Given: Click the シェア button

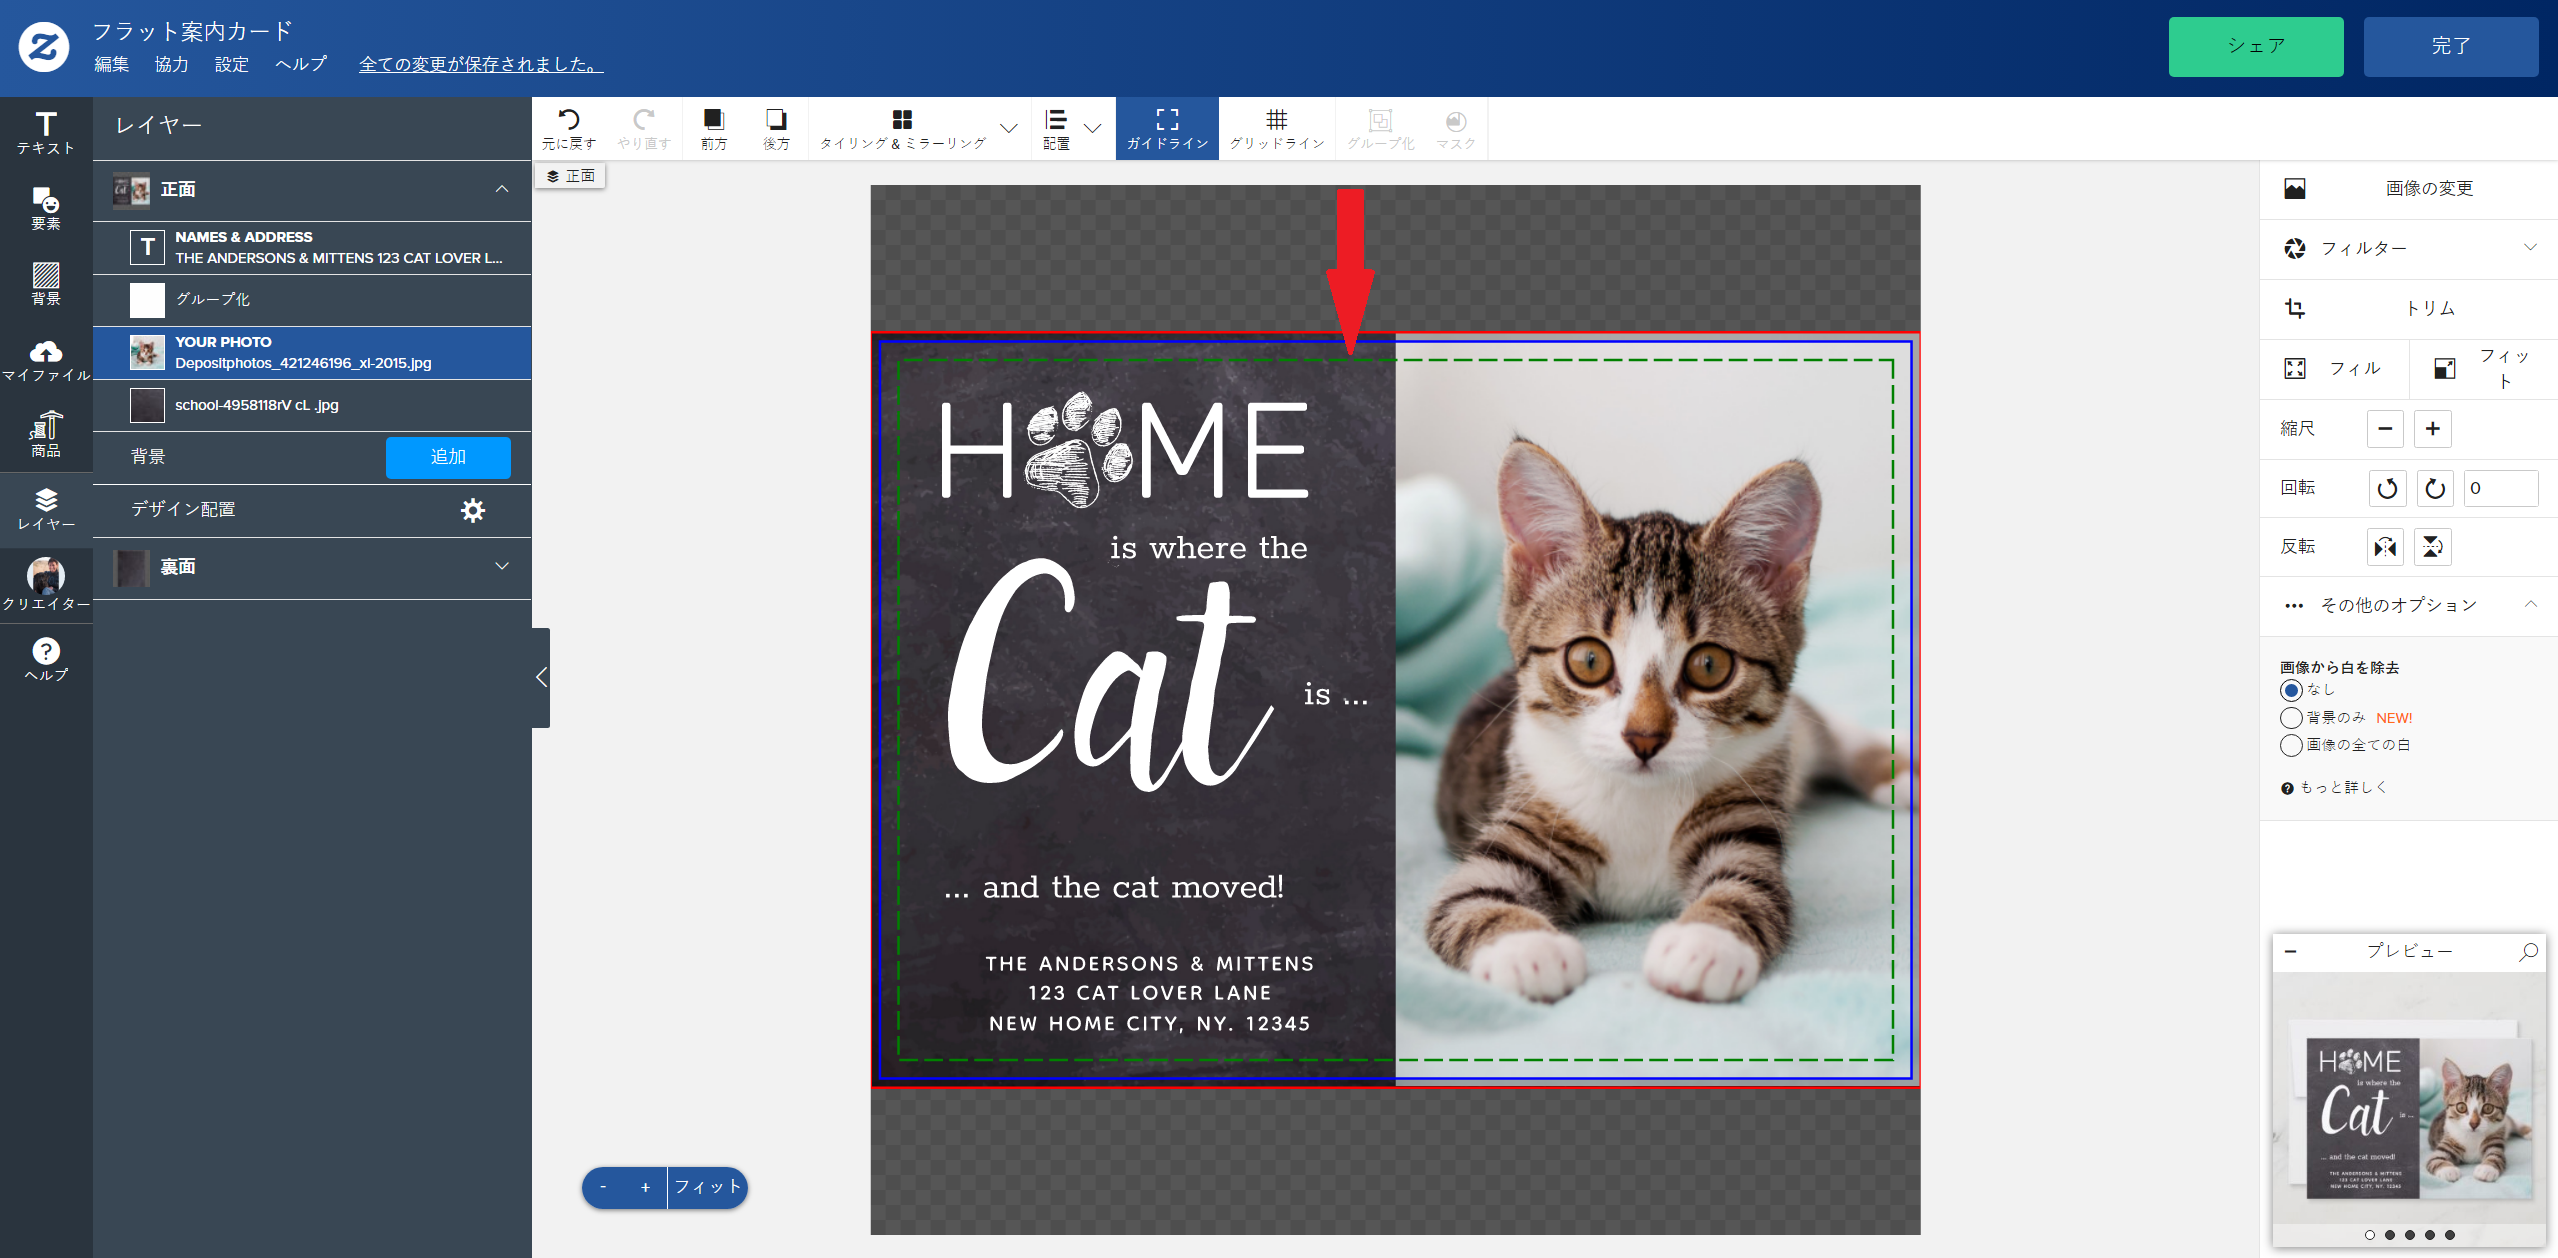Looking at the screenshot, I should pyautogui.click(x=2256, y=46).
